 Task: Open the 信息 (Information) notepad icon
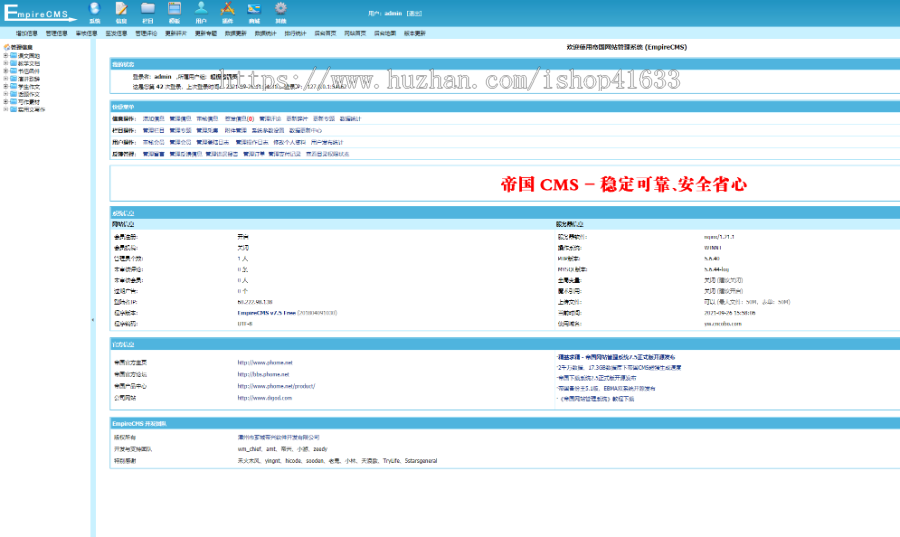[121, 9]
